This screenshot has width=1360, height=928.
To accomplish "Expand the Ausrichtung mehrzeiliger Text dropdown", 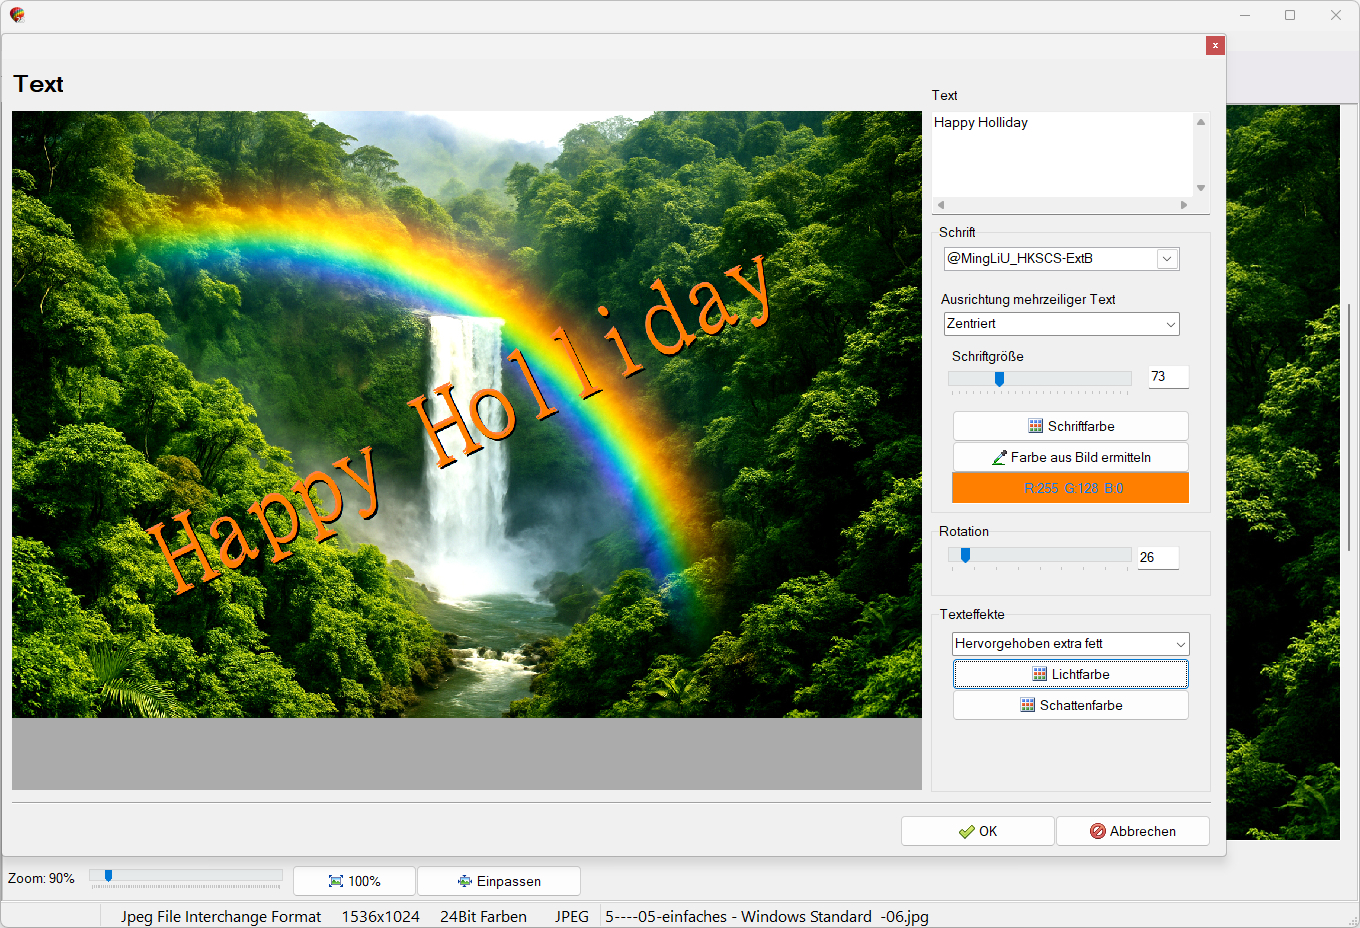I will pos(1170,324).
